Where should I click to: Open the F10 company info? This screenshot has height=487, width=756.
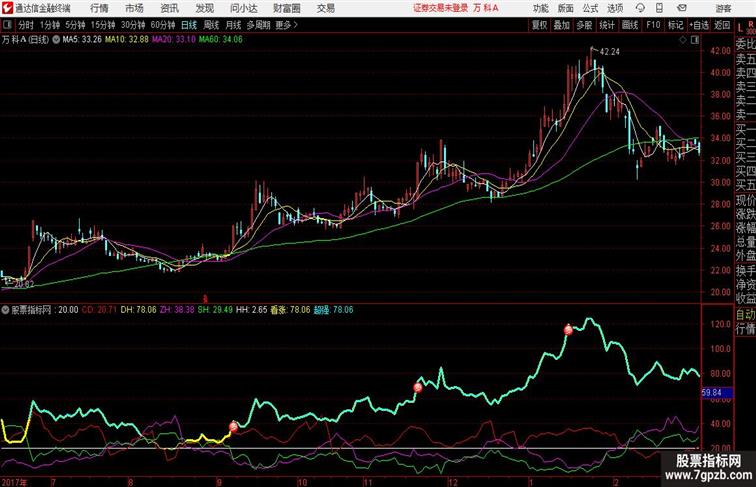click(653, 25)
